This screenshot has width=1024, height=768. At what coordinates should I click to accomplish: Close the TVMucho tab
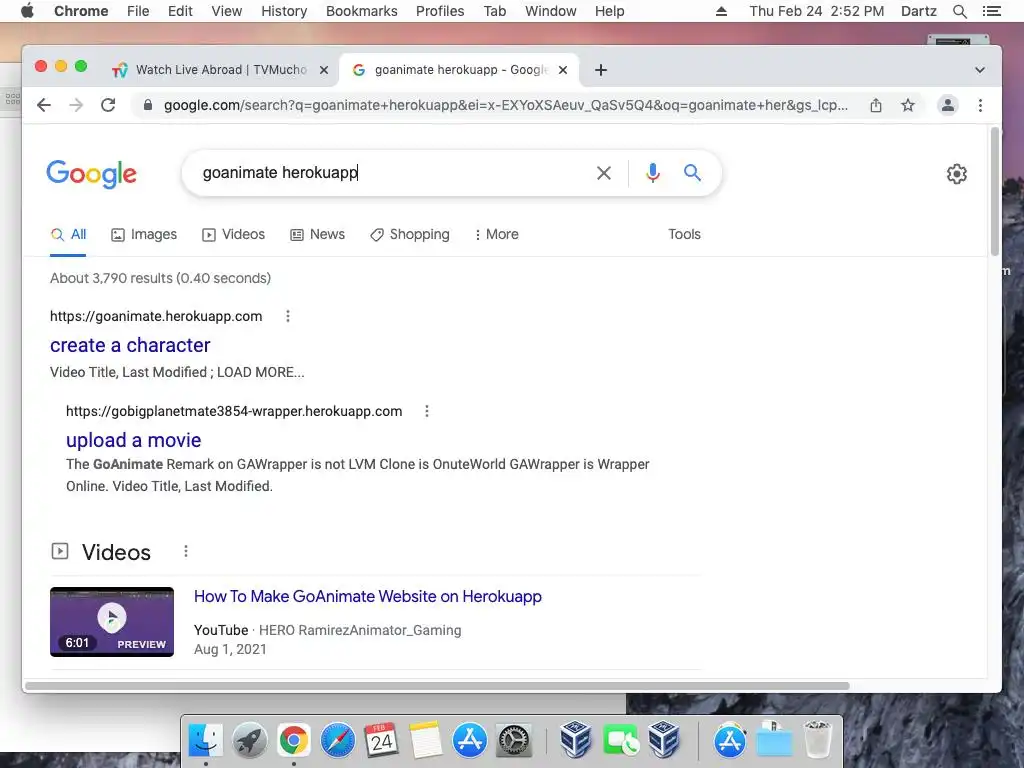point(323,70)
